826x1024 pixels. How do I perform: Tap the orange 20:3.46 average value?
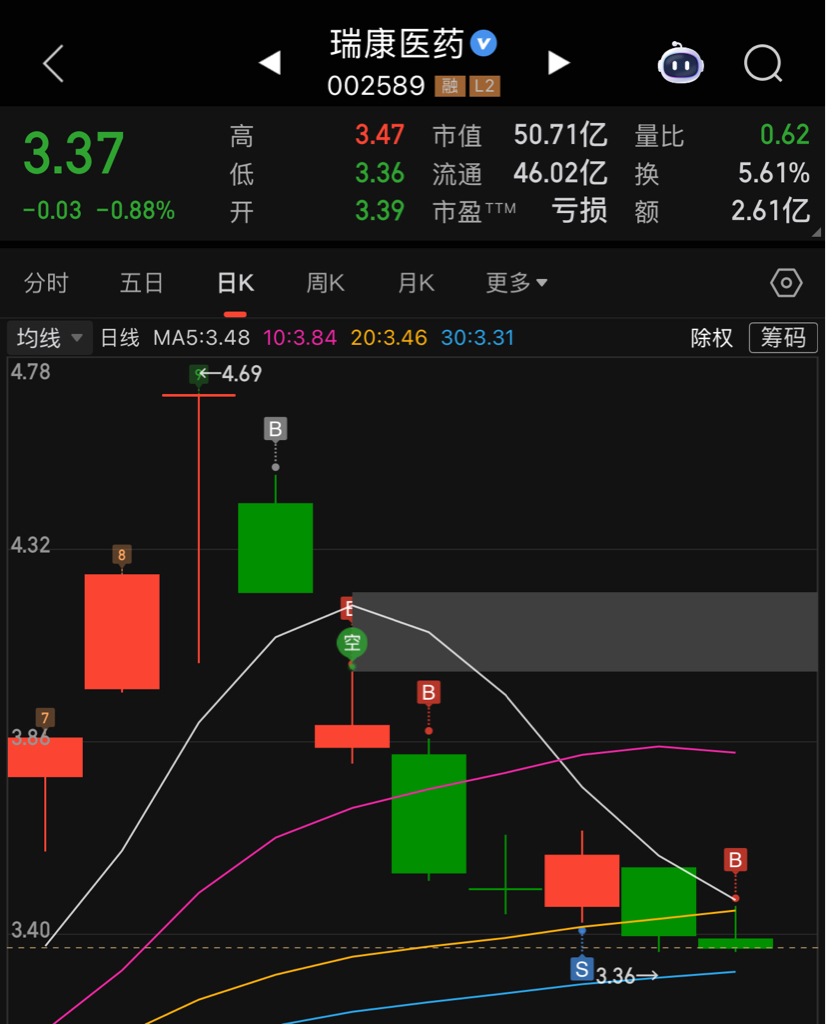pos(389,338)
